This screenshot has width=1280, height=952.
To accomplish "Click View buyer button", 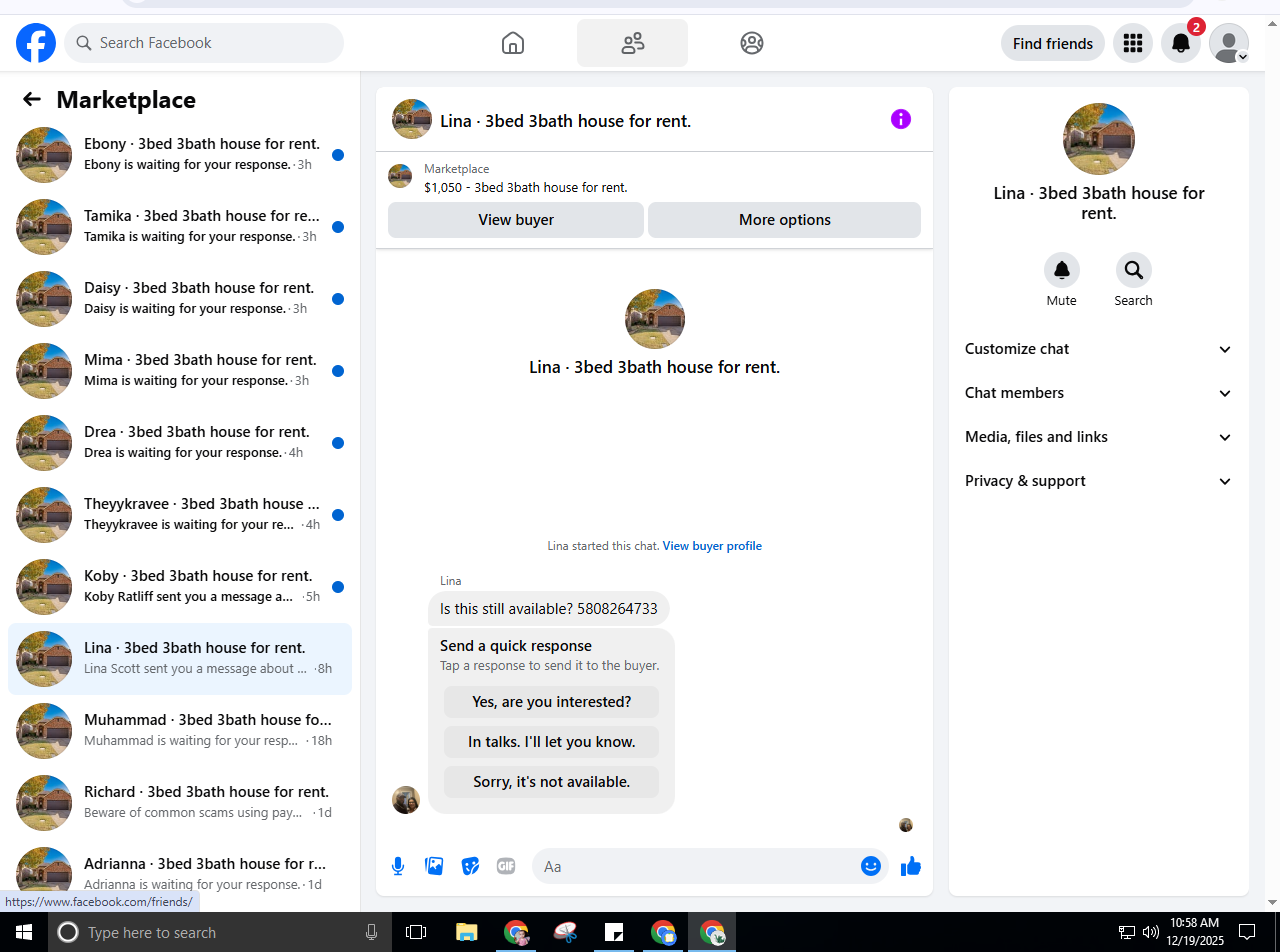I will point(516,220).
